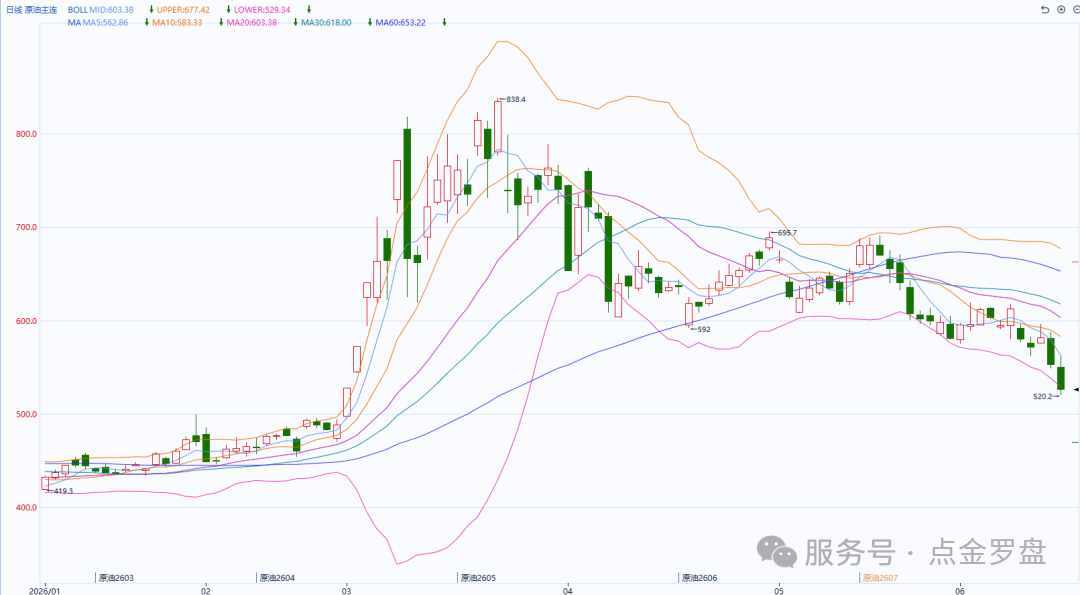Click the 02 month axis label
1080x595 pixels.
pos(205,591)
